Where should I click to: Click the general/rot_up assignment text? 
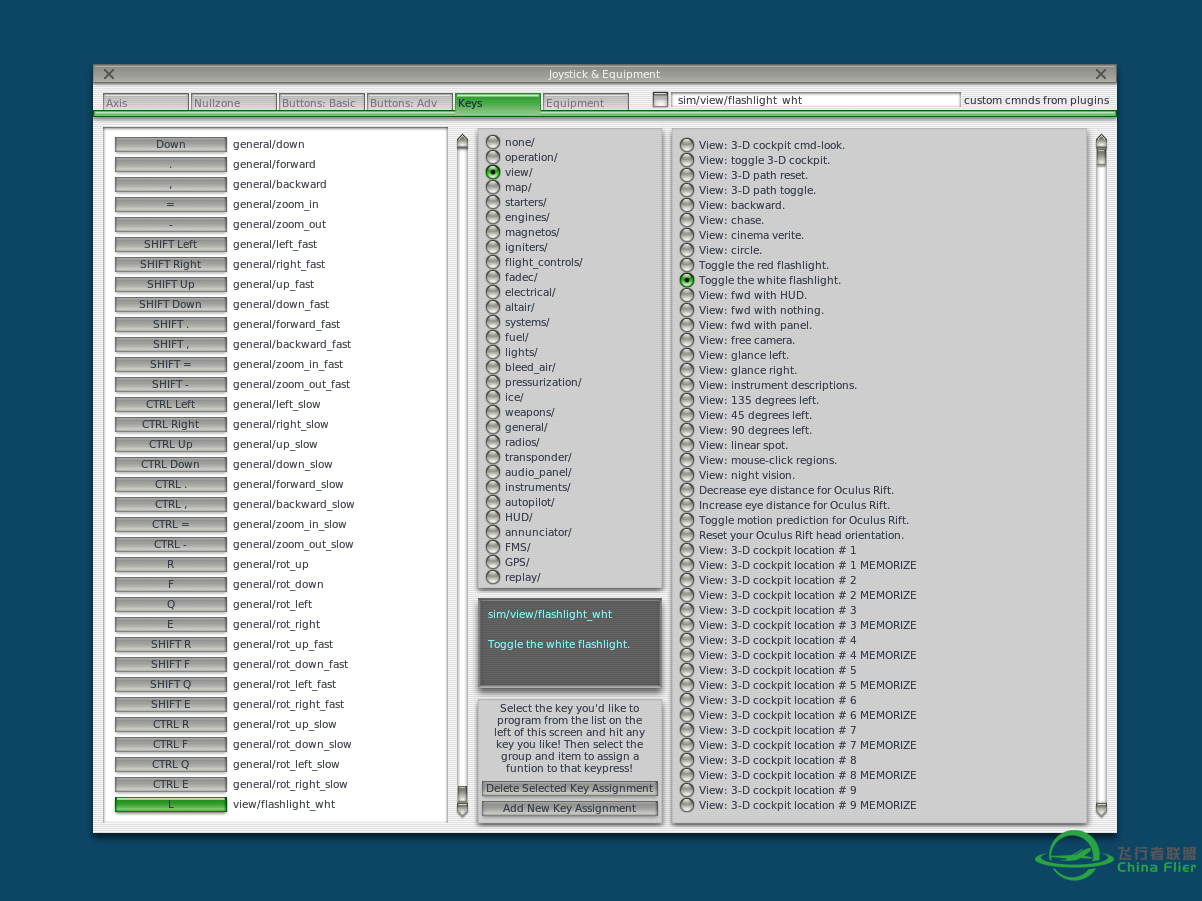[271, 564]
